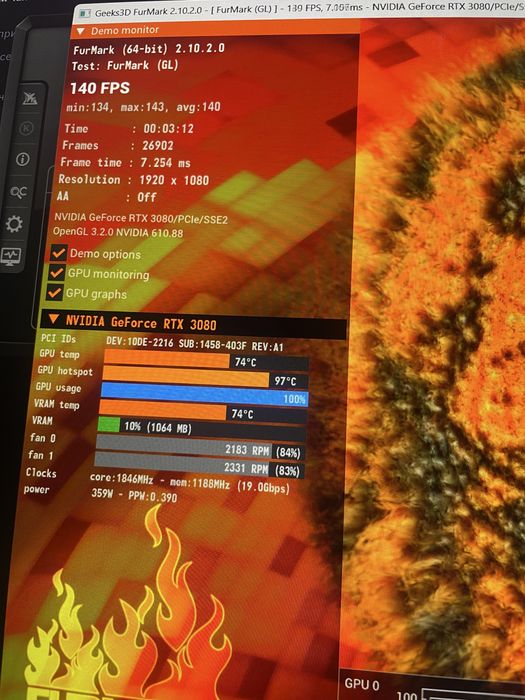Click the Frames count 26902
525x700 pixels.
[x=158, y=146]
